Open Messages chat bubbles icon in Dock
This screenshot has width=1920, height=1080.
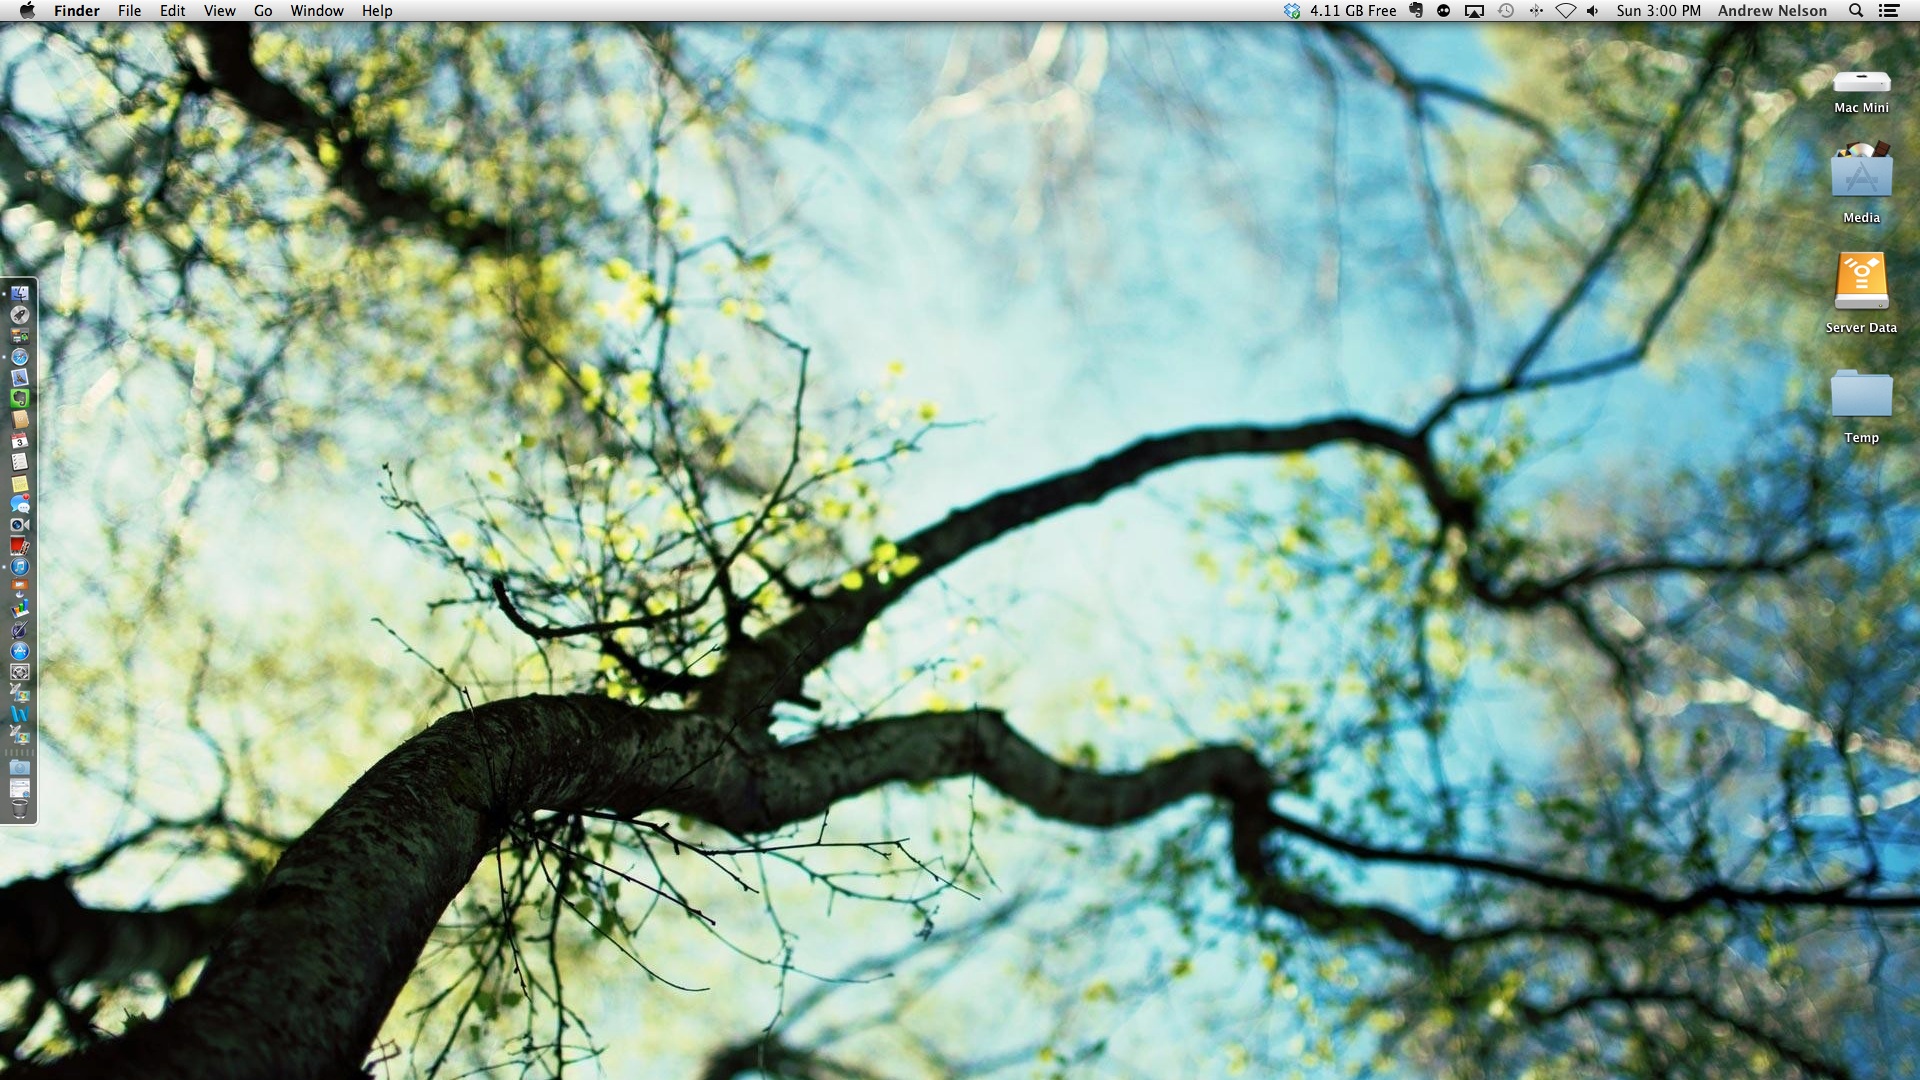tap(19, 504)
